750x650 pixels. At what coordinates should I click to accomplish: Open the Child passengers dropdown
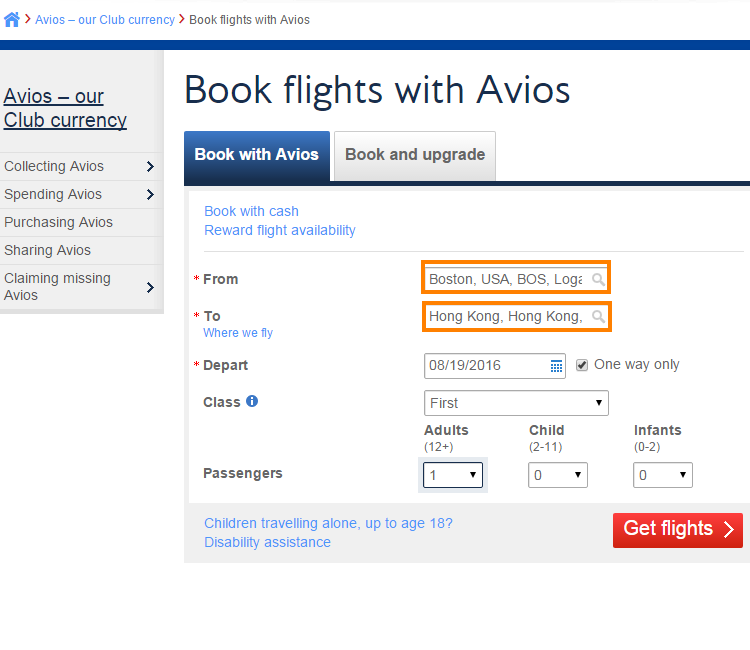click(557, 475)
